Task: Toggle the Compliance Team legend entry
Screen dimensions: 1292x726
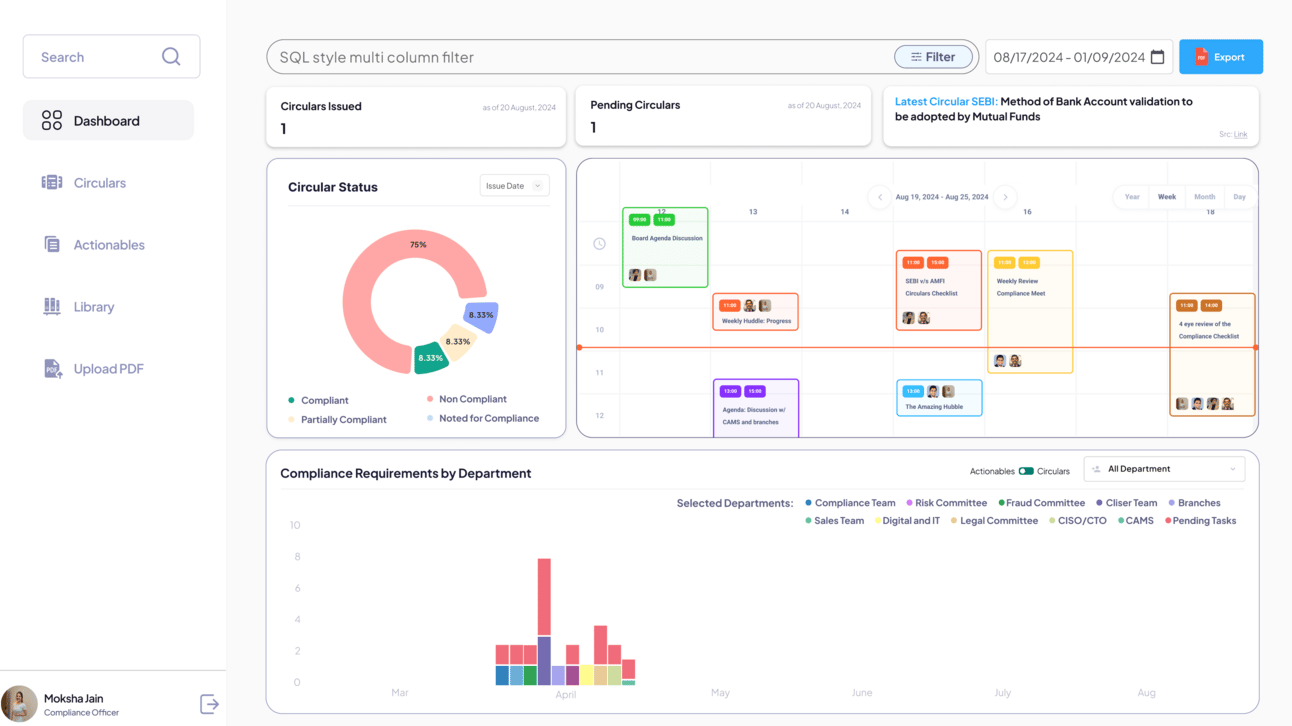Action: click(x=851, y=503)
